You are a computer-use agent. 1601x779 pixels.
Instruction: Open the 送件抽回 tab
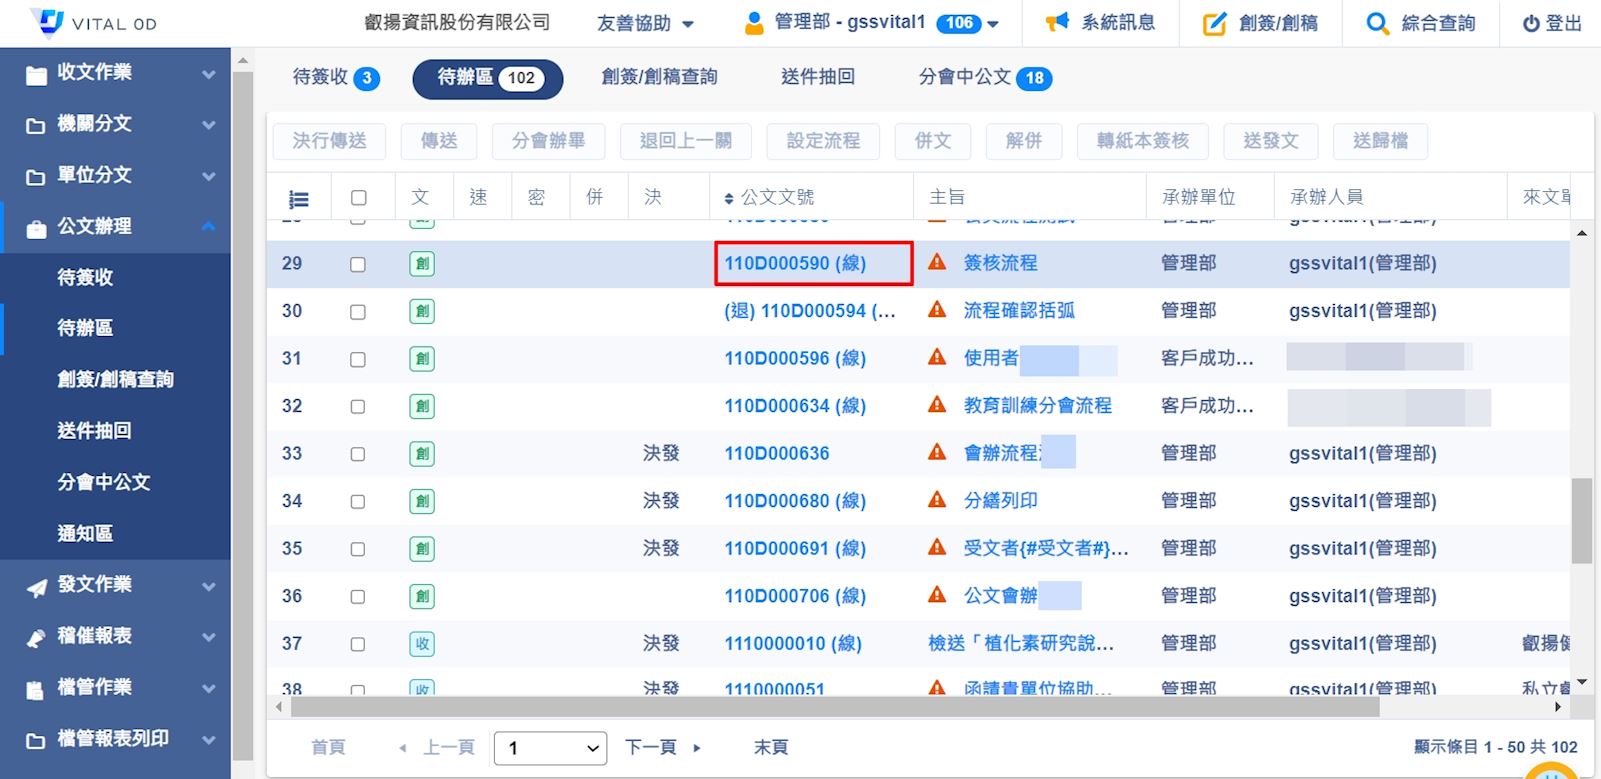(818, 77)
